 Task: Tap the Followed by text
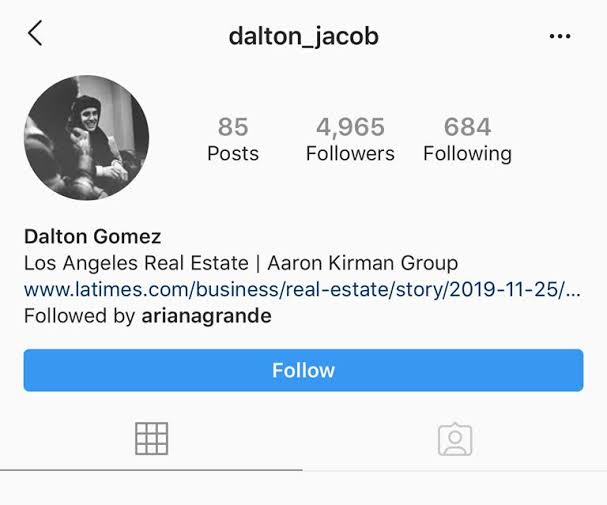coord(79,316)
